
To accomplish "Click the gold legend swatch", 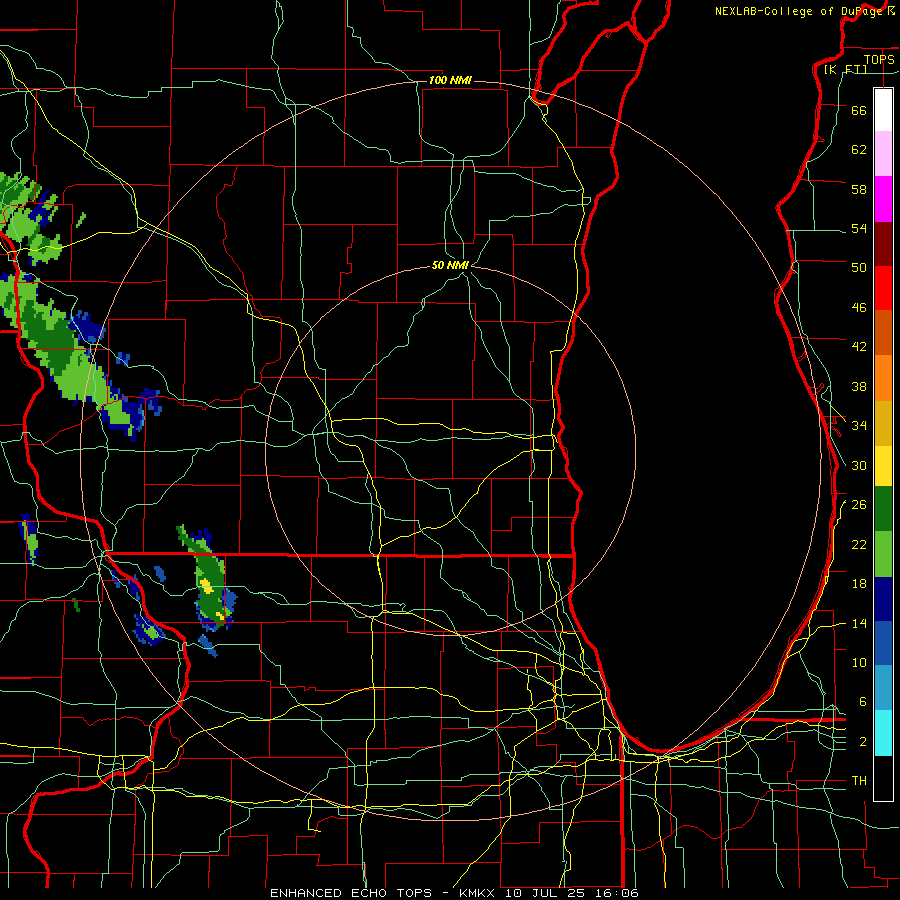I will (x=883, y=423).
